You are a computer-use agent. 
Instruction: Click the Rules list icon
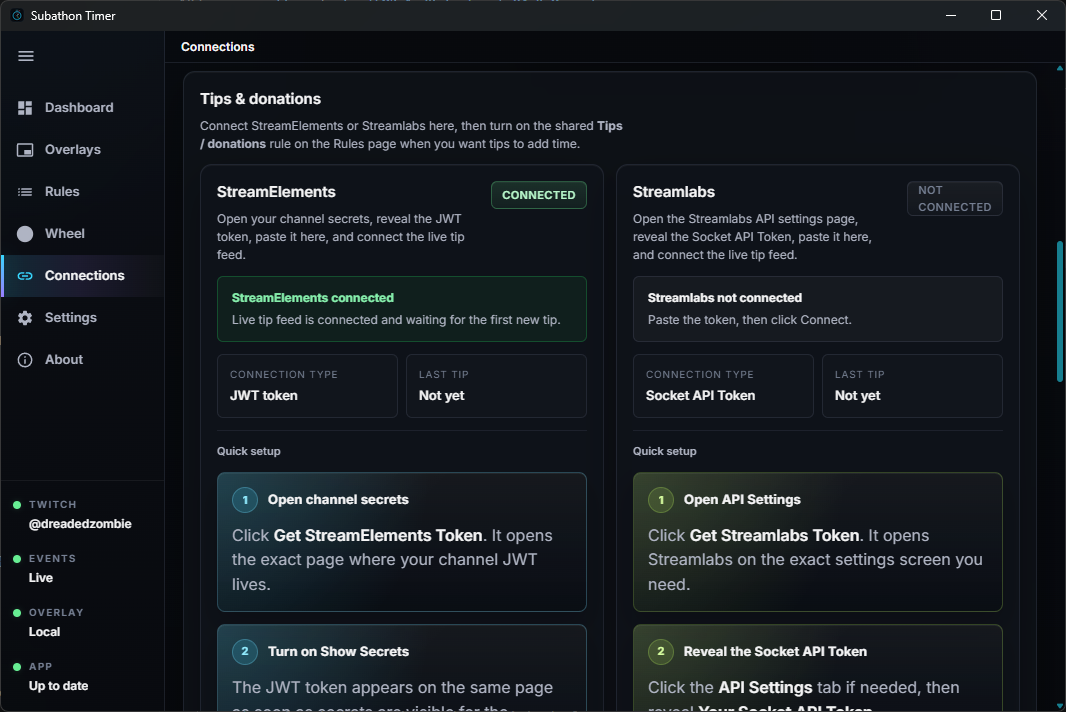pos(25,192)
